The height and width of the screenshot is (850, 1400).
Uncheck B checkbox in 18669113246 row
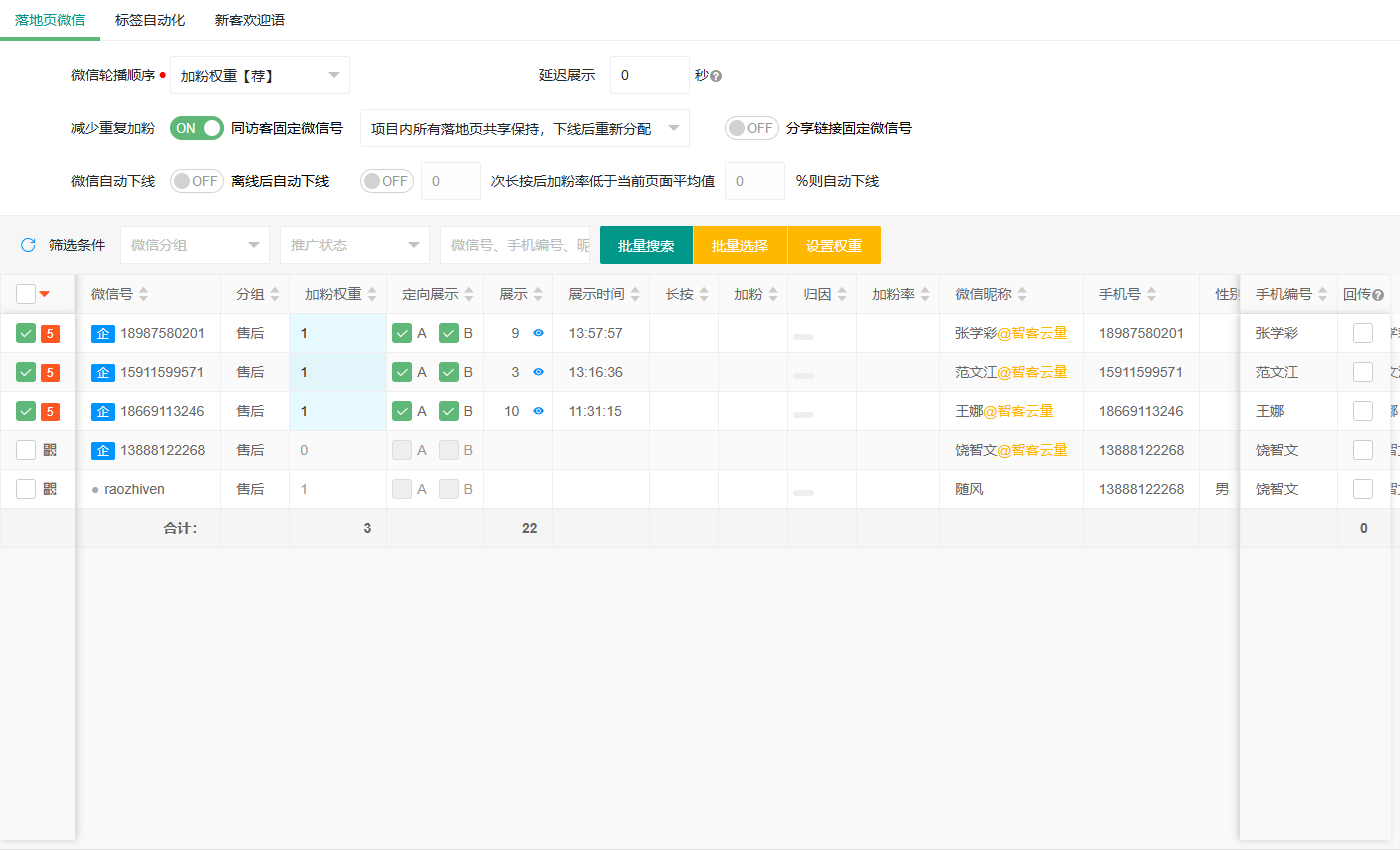[449, 411]
